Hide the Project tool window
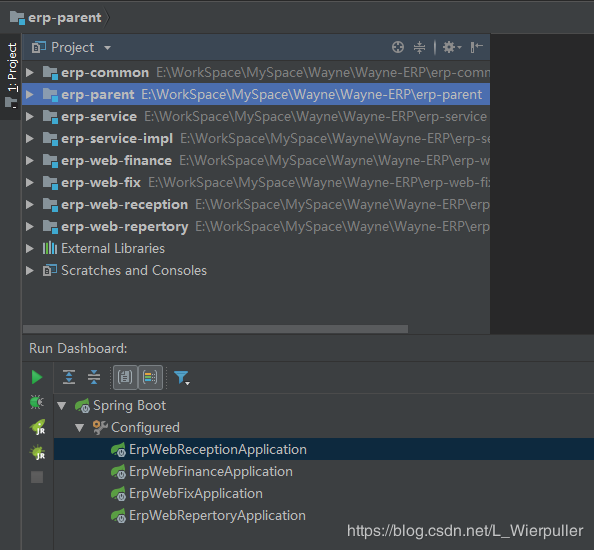Image resolution: width=594 pixels, height=550 pixels. coord(476,47)
